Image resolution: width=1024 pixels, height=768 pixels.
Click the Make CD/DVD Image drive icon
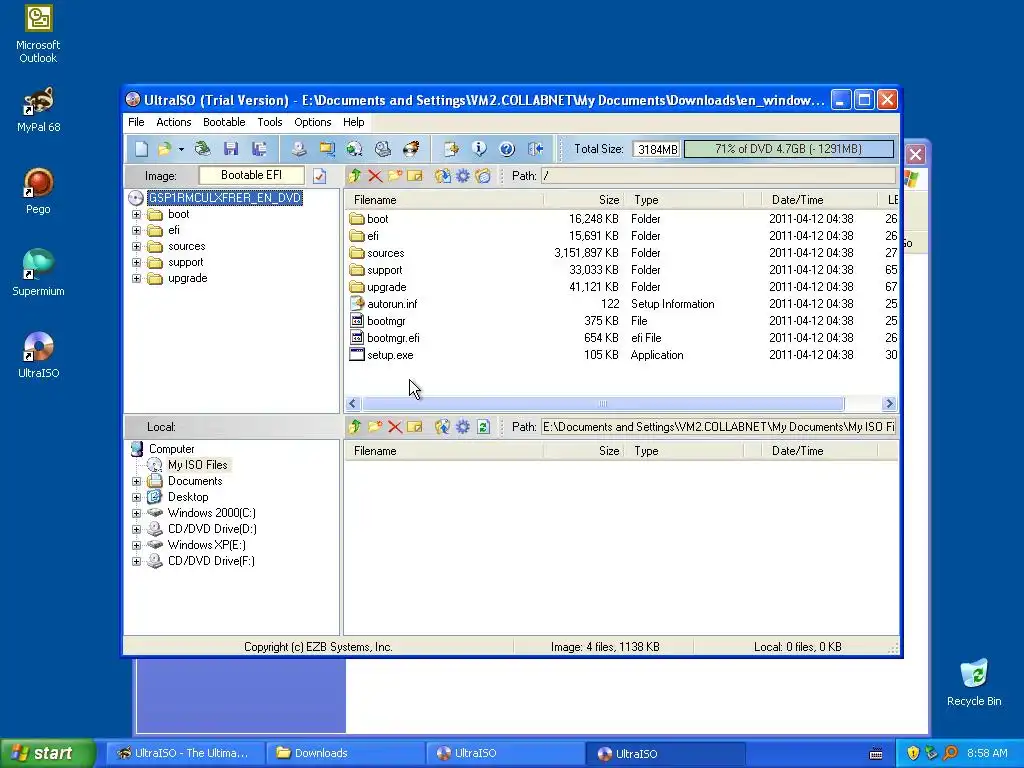tap(299, 149)
